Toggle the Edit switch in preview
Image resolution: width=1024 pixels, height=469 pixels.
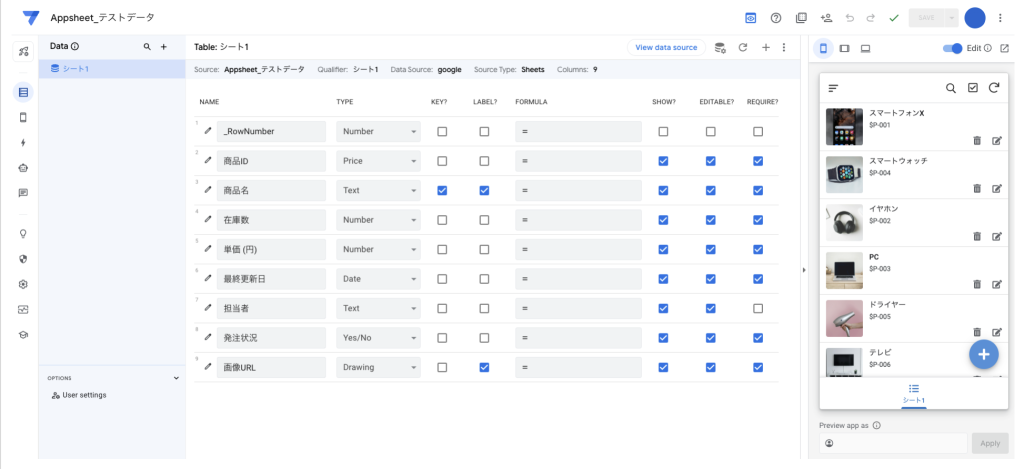953,48
